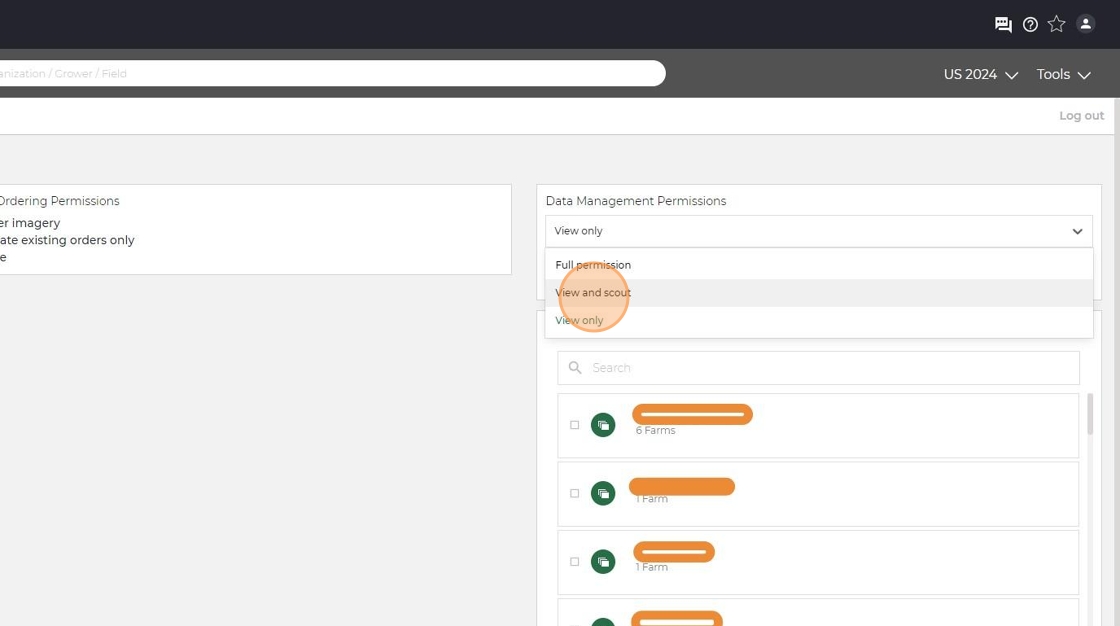Expand the Tools menu
The image size is (1120, 626).
[1064, 74]
